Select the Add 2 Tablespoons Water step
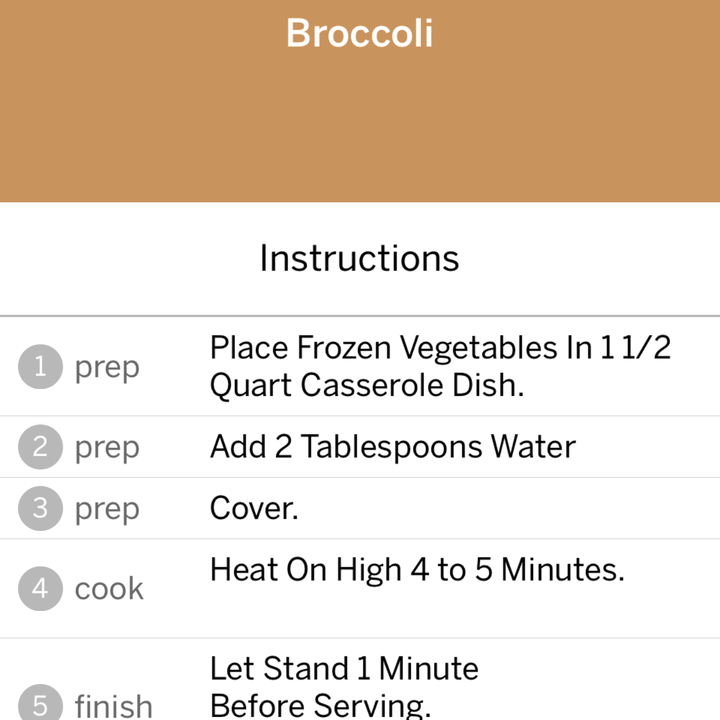This screenshot has width=720, height=720. [x=393, y=446]
